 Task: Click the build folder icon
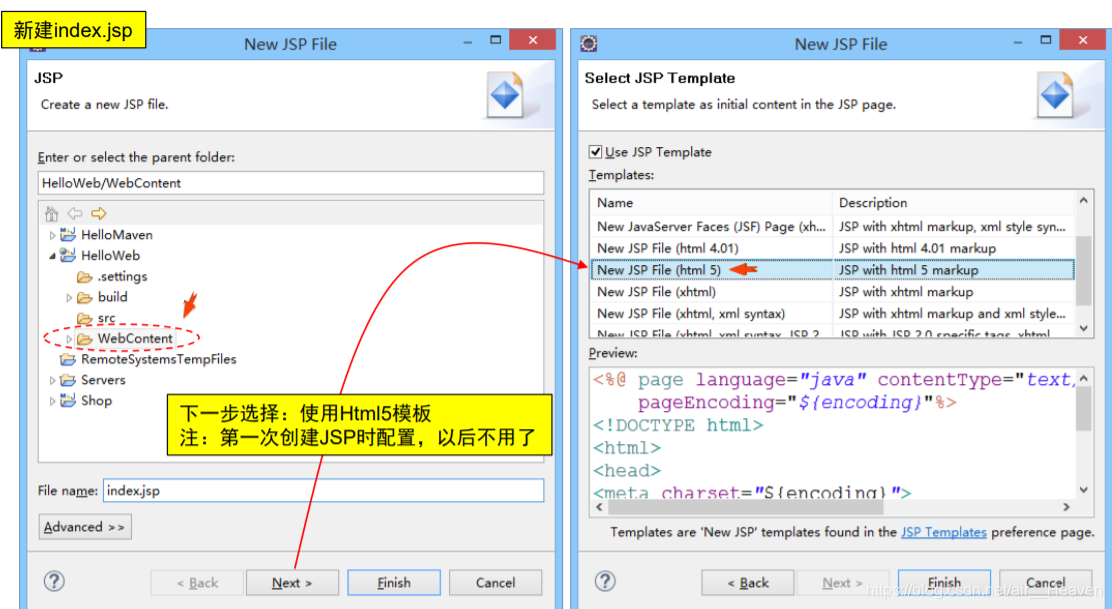tap(85, 297)
